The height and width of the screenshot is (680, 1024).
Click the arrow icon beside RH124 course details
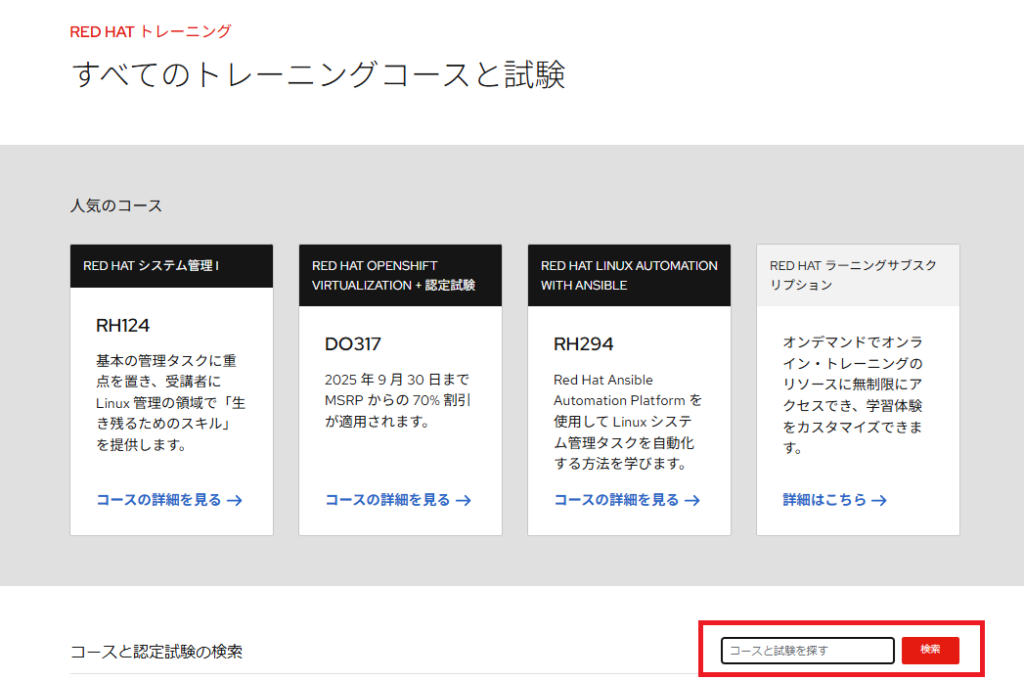click(x=235, y=500)
